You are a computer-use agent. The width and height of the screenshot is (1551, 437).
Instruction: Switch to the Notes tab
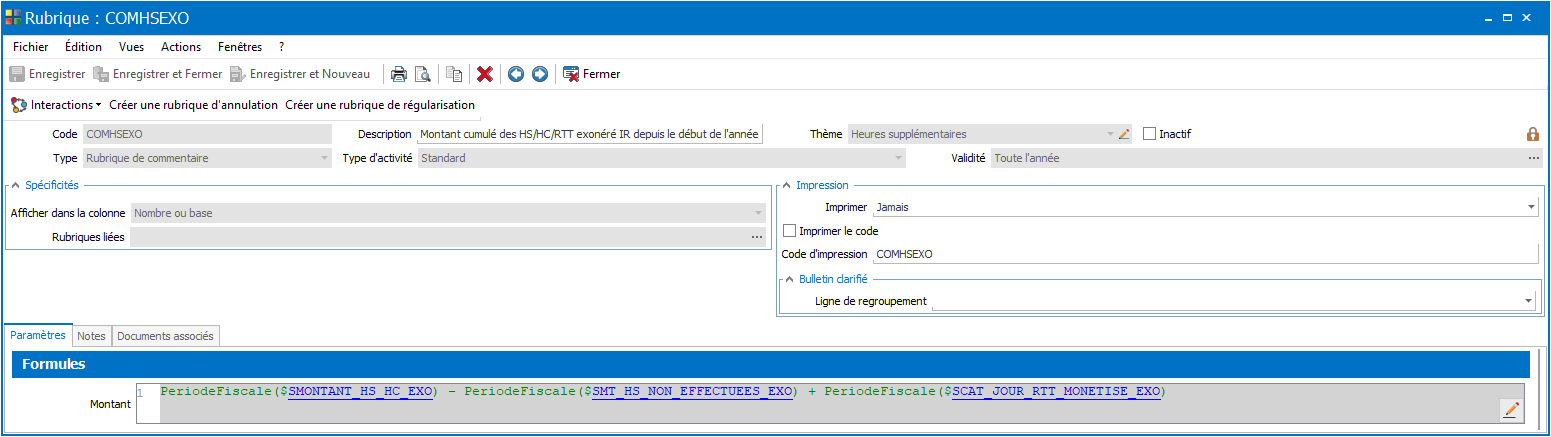pyautogui.click(x=91, y=337)
